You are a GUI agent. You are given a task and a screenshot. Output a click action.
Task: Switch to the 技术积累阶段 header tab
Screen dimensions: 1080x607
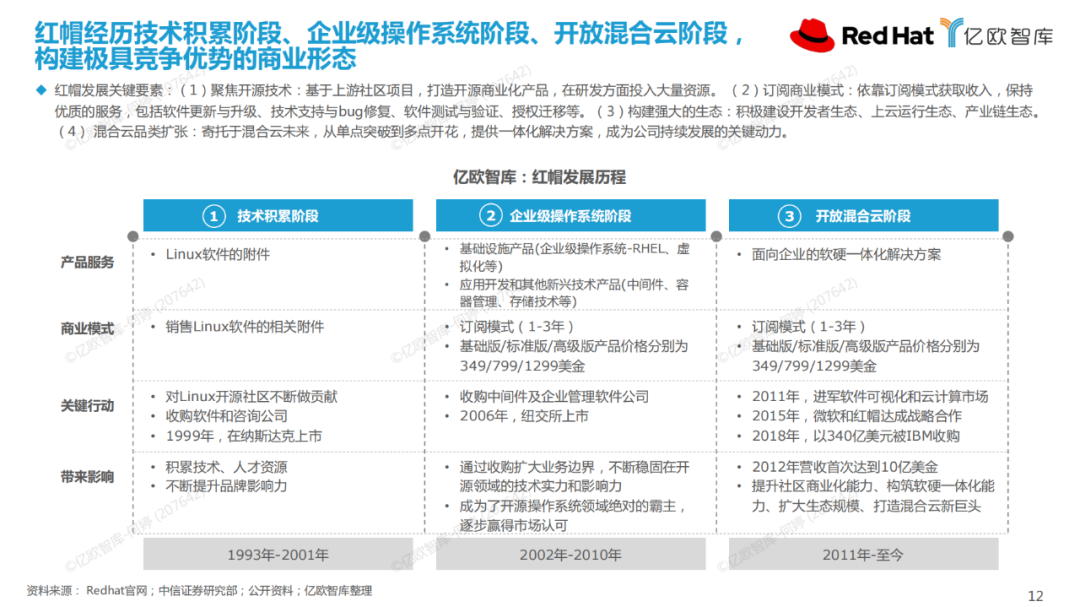click(278, 214)
